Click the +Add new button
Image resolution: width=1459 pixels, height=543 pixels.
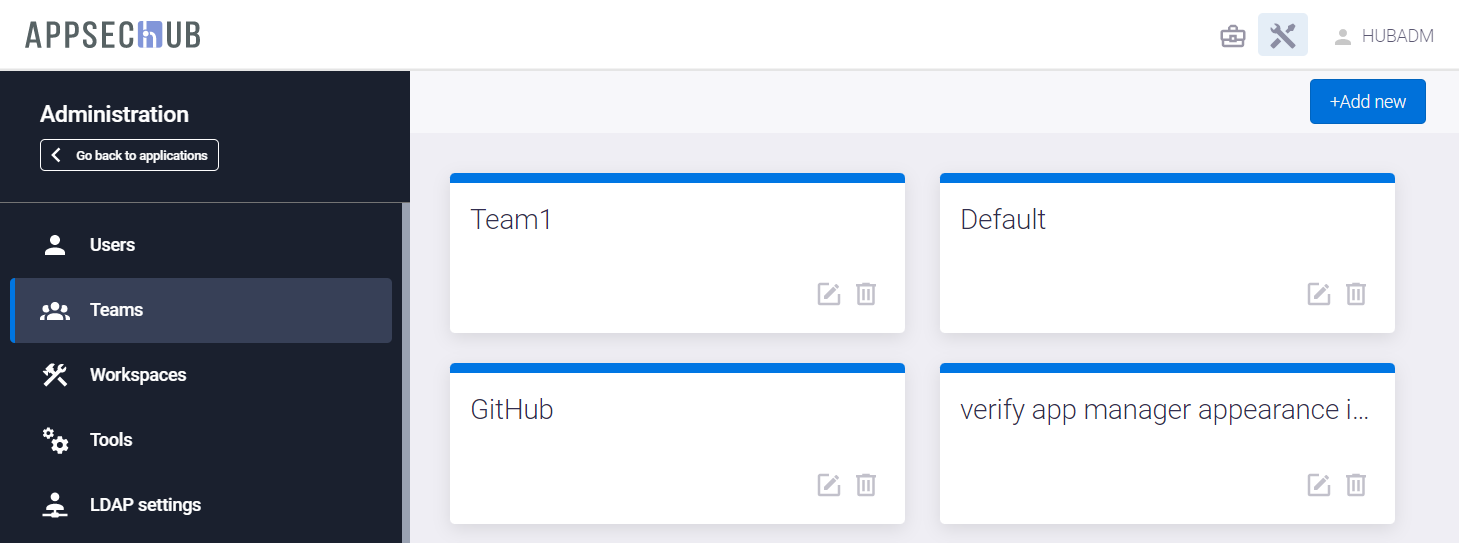pyautogui.click(x=1367, y=102)
